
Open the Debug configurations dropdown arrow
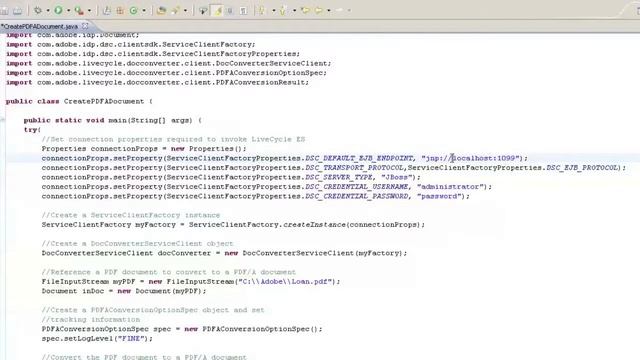pyautogui.click(x=48, y=11)
